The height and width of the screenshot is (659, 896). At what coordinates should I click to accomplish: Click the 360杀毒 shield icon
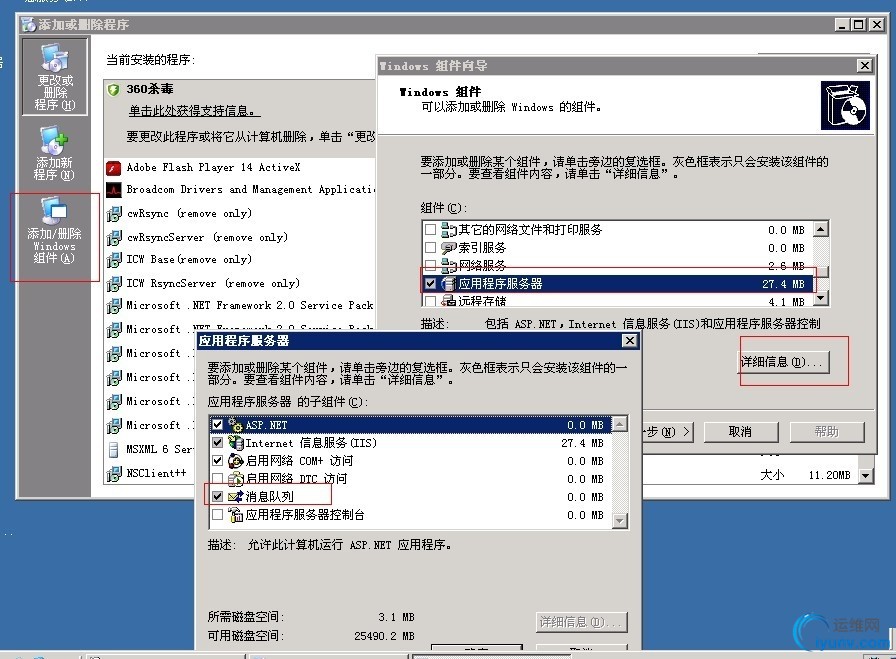[x=114, y=89]
